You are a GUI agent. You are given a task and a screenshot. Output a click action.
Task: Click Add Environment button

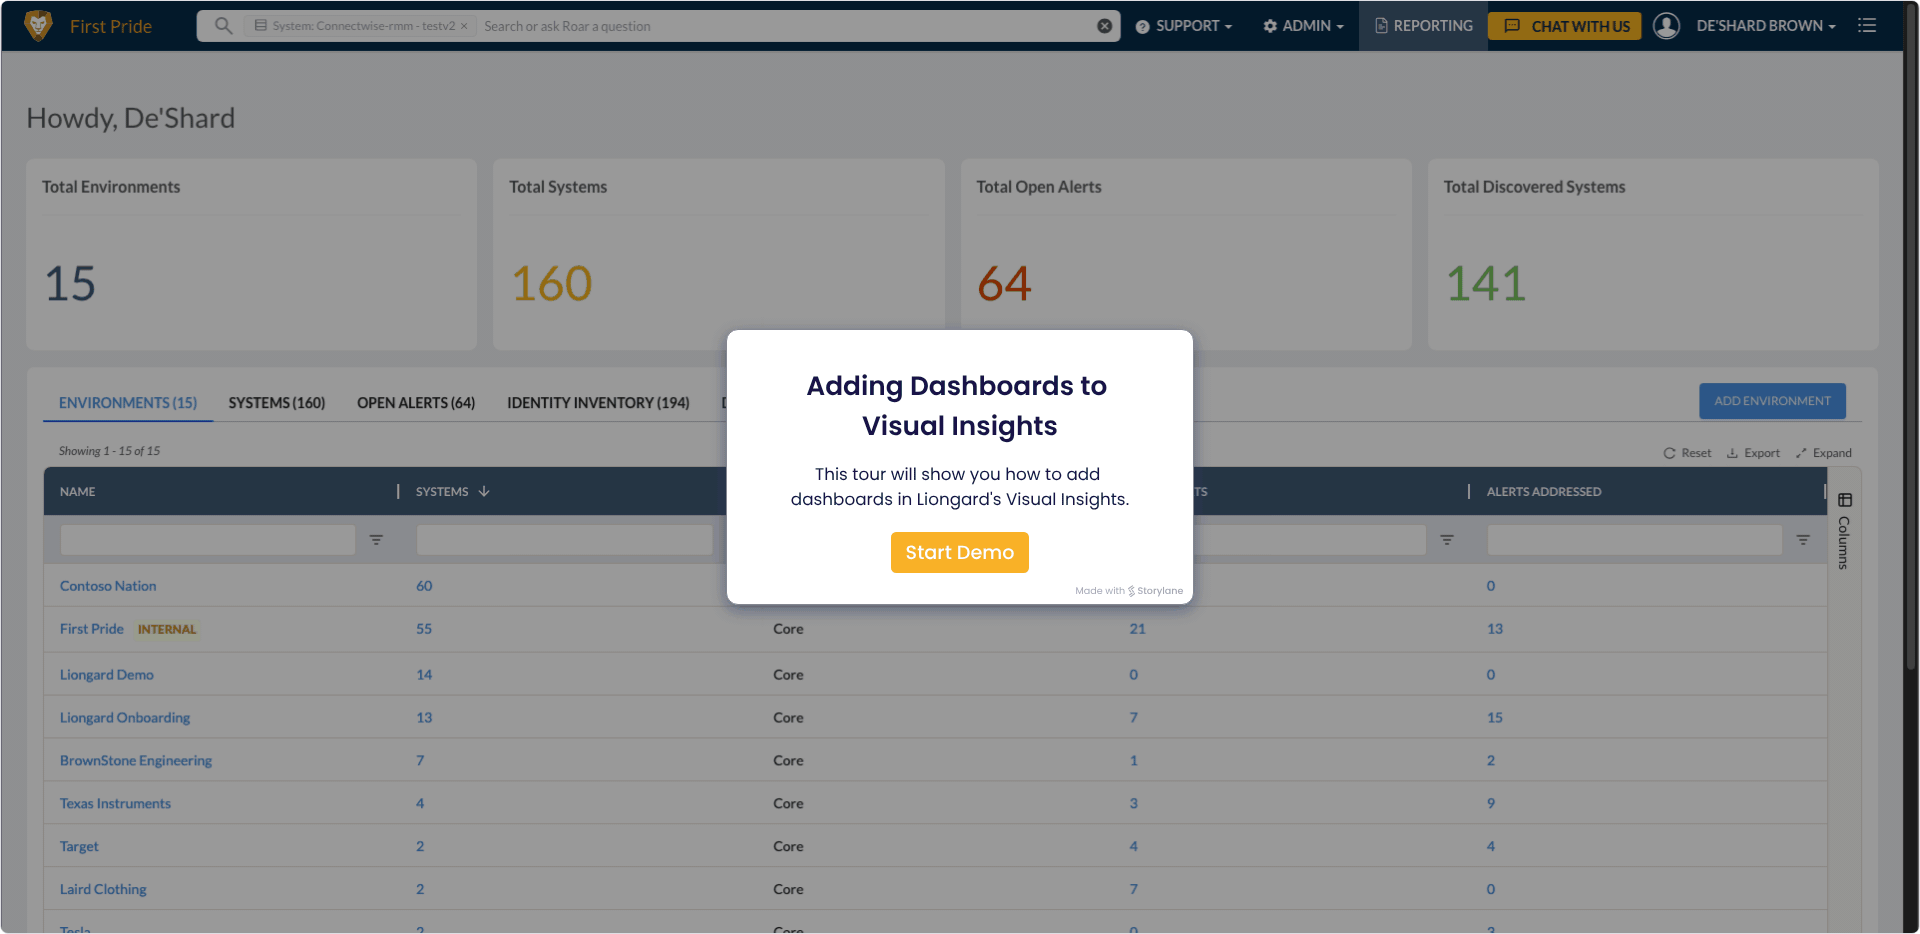(1772, 401)
